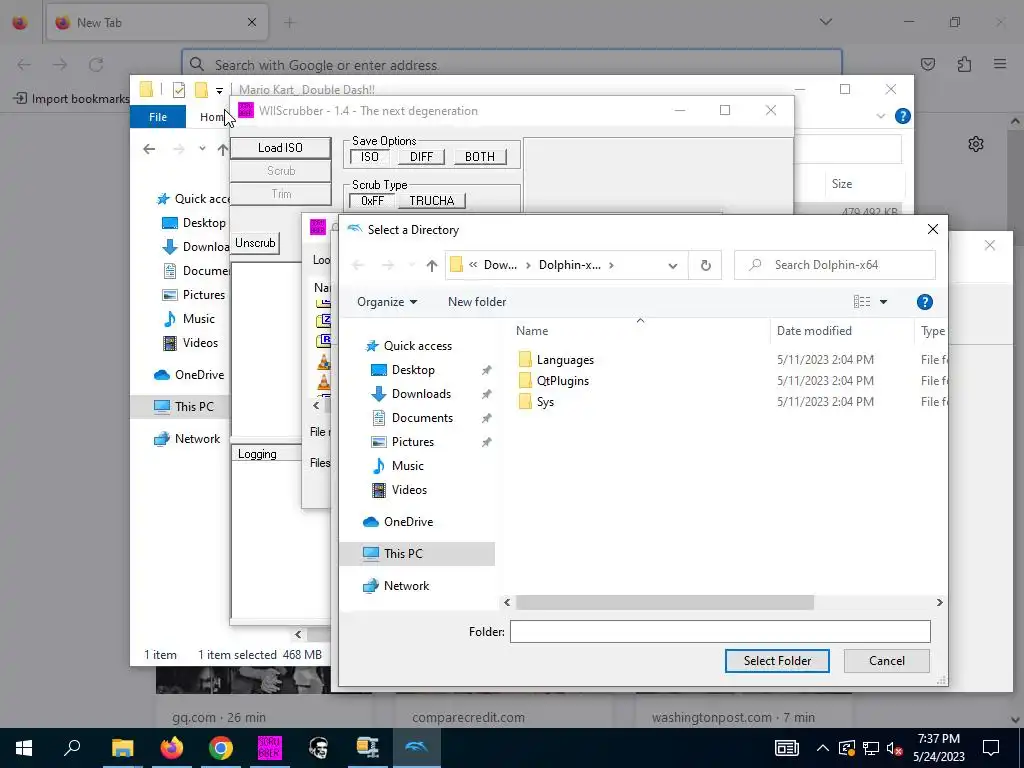
Task: Go up one folder in the Select a Directory dialog
Action: click(432, 265)
